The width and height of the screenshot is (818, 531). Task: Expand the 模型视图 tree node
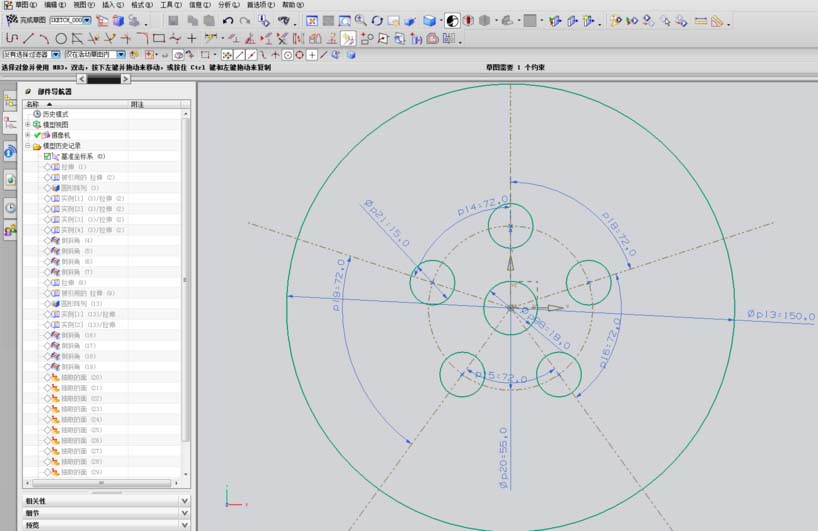[28, 125]
